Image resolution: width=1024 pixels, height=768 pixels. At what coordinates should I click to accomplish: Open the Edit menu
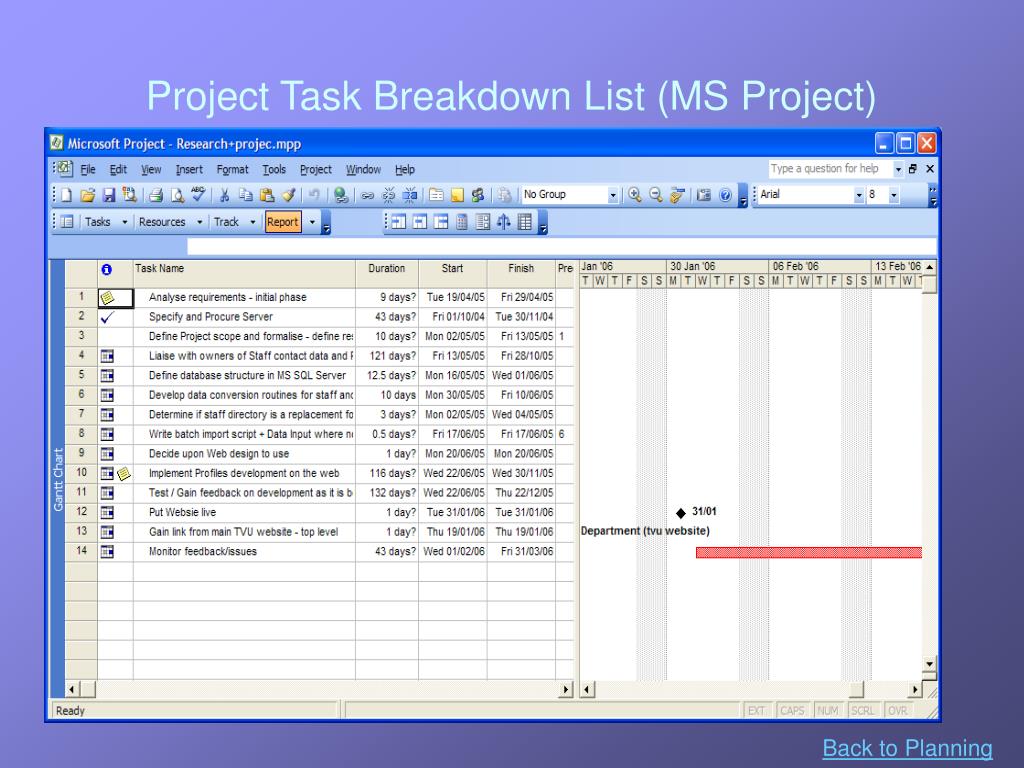click(x=118, y=170)
